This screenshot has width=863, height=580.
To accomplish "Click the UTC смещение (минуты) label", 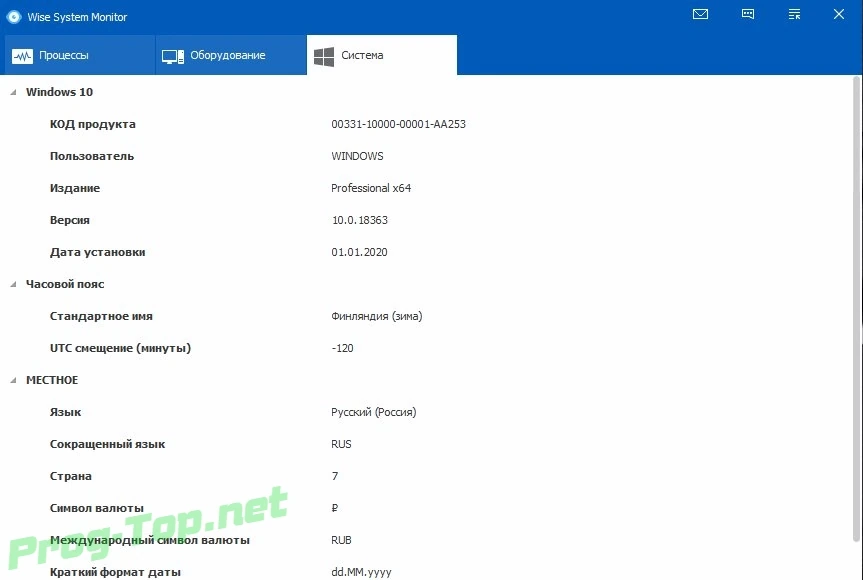I will tap(121, 348).
